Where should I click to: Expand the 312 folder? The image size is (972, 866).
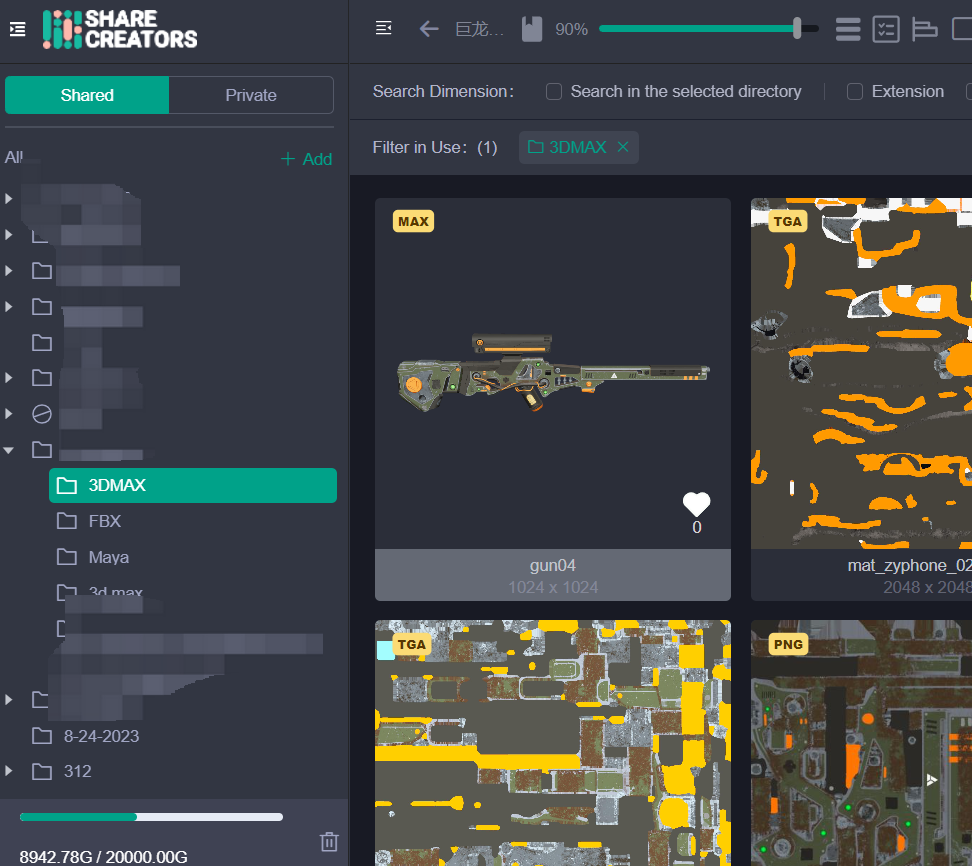9,771
